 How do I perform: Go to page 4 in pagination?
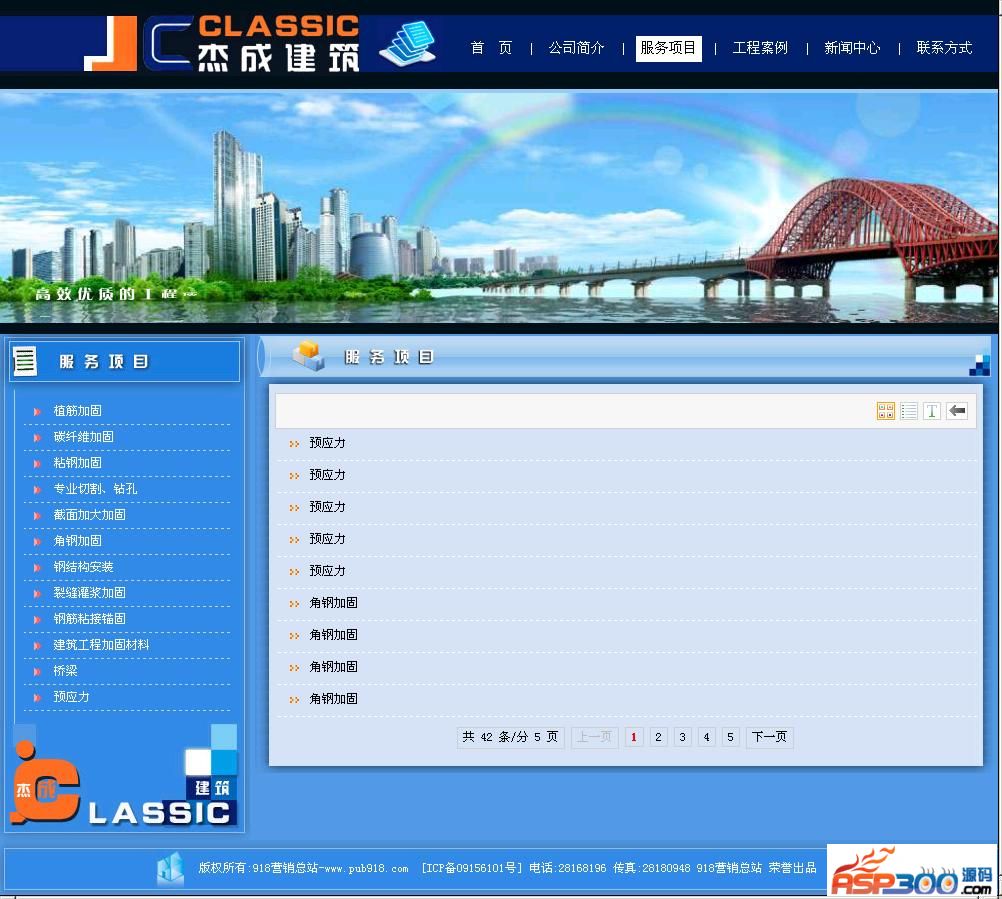pyautogui.click(x=706, y=737)
